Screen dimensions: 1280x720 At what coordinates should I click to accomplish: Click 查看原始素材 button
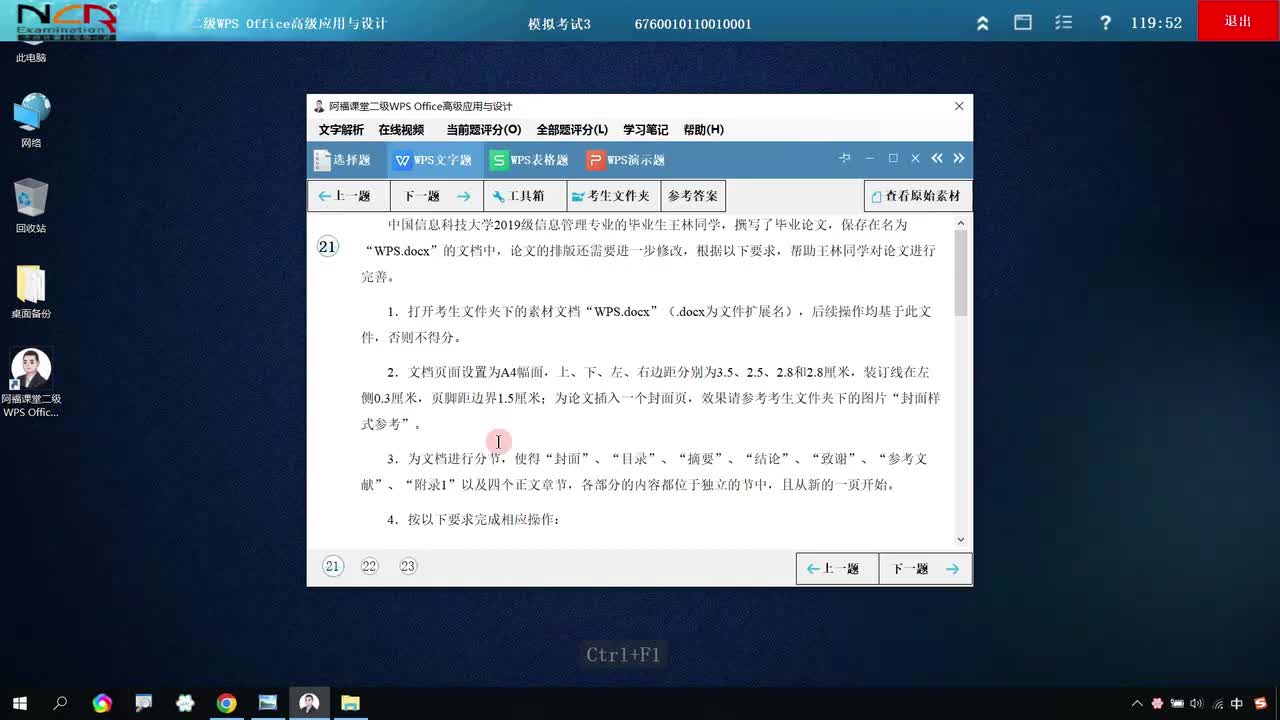pyautogui.click(x=918, y=196)
